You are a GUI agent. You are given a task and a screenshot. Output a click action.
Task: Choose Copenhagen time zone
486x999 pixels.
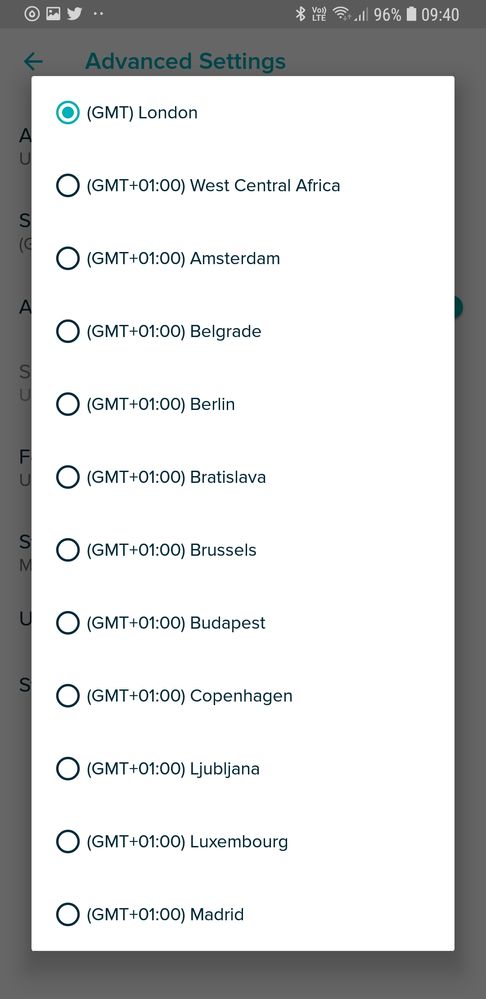[x=68, y=696]
